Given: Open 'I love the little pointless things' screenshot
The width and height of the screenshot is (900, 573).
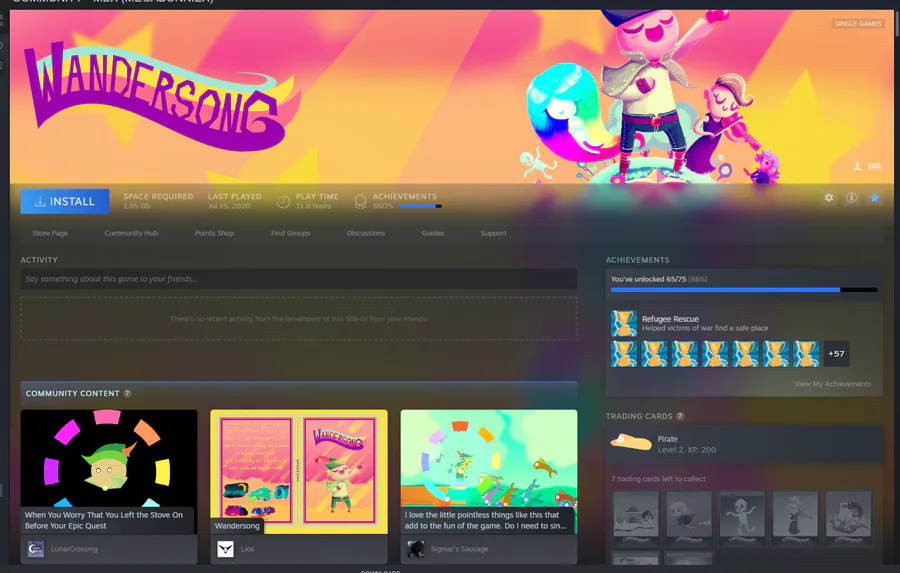Looking at the screenshot, I should 488,471.
